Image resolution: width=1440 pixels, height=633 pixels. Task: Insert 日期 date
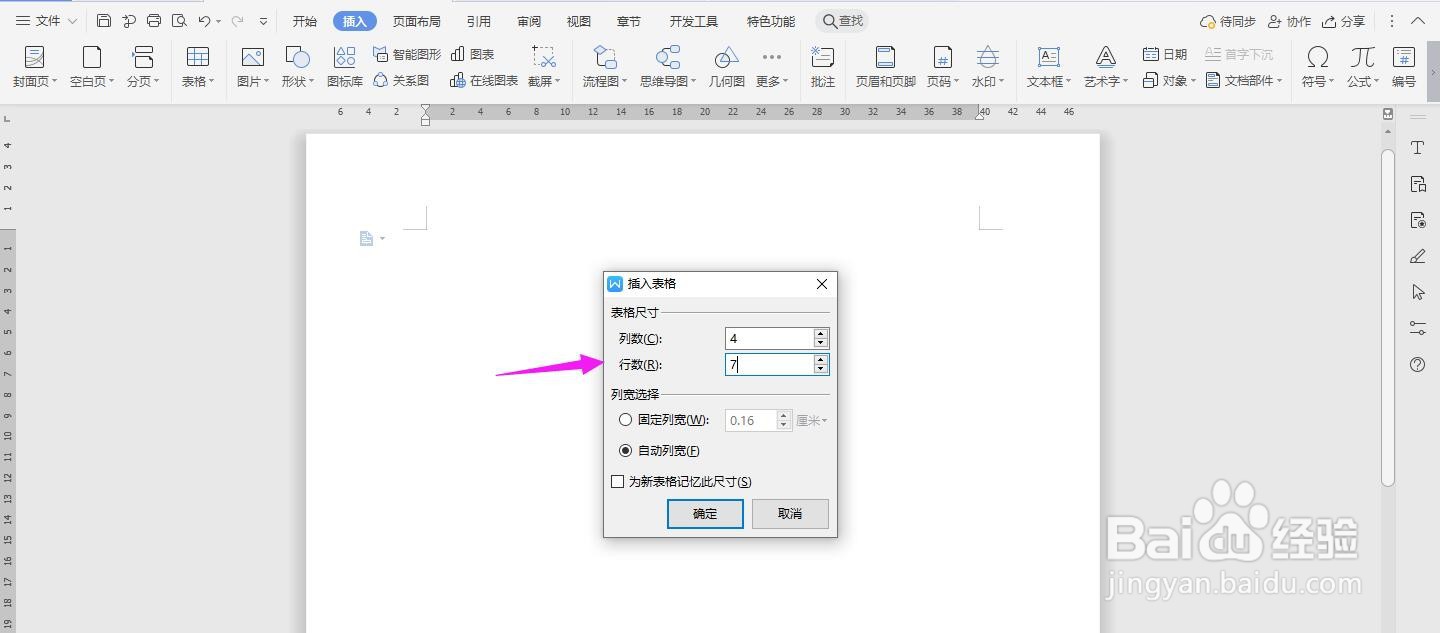pyautogui.click(x=1165, y=54)
